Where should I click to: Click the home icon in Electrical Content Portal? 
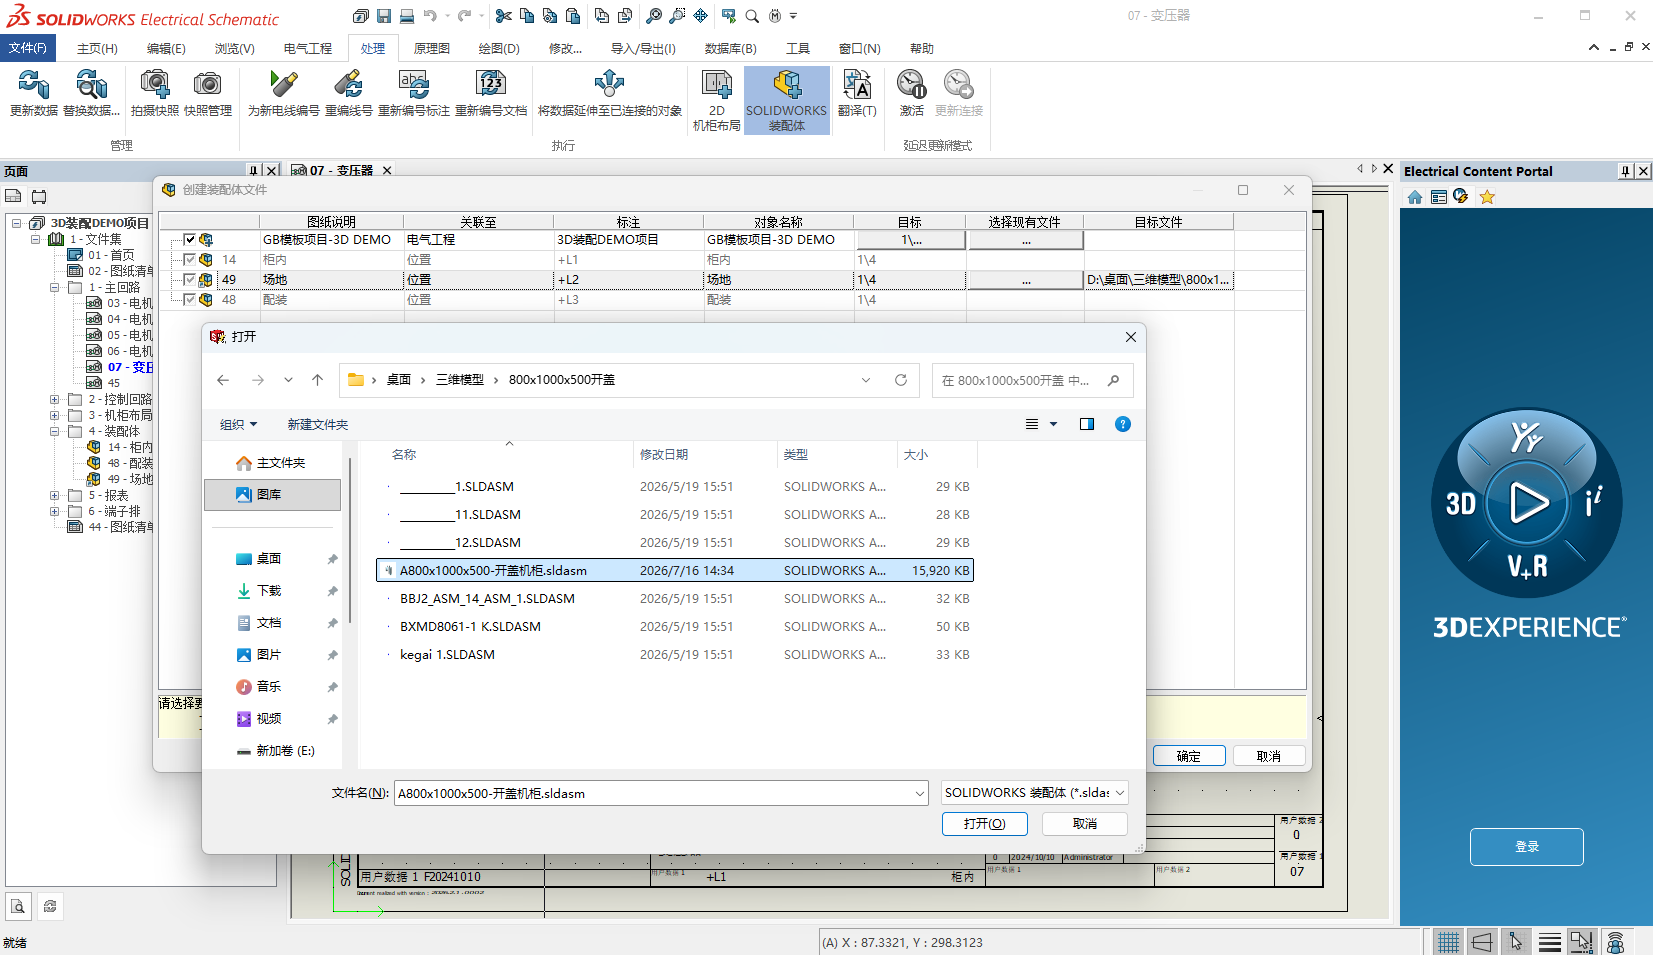click(1415, 197)
